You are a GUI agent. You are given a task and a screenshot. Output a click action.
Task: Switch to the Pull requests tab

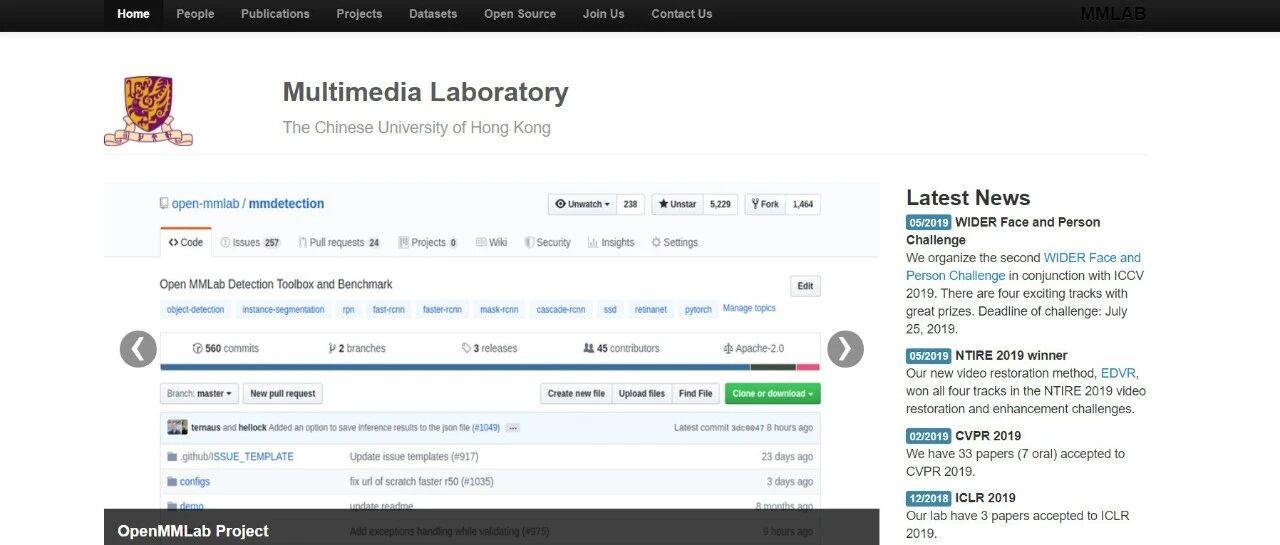pyautogui.click(x=338, y=242)
